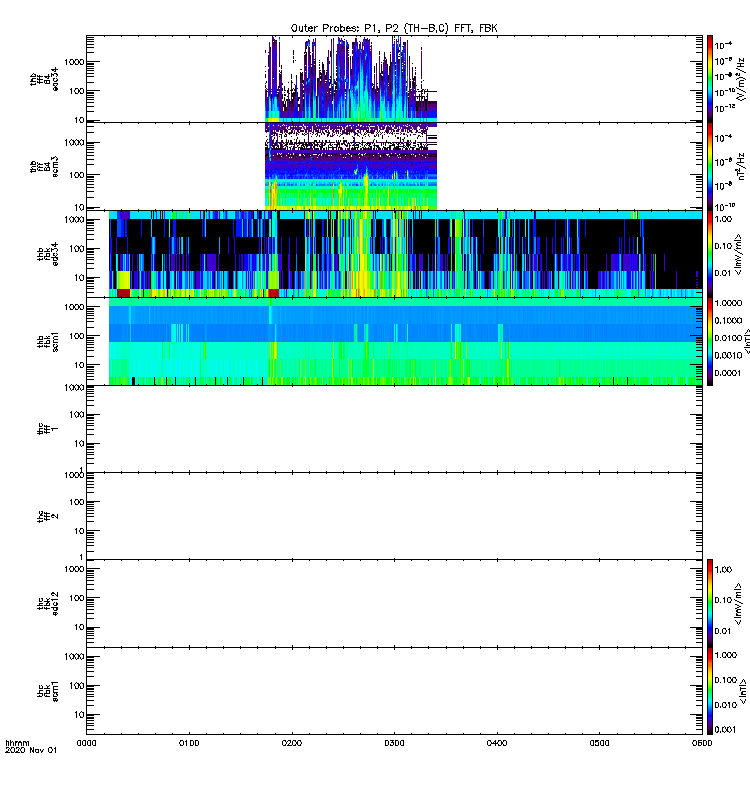750x800 pixels.
Task: Click the "0.0010" color bar value
Action: click(728, 355)
